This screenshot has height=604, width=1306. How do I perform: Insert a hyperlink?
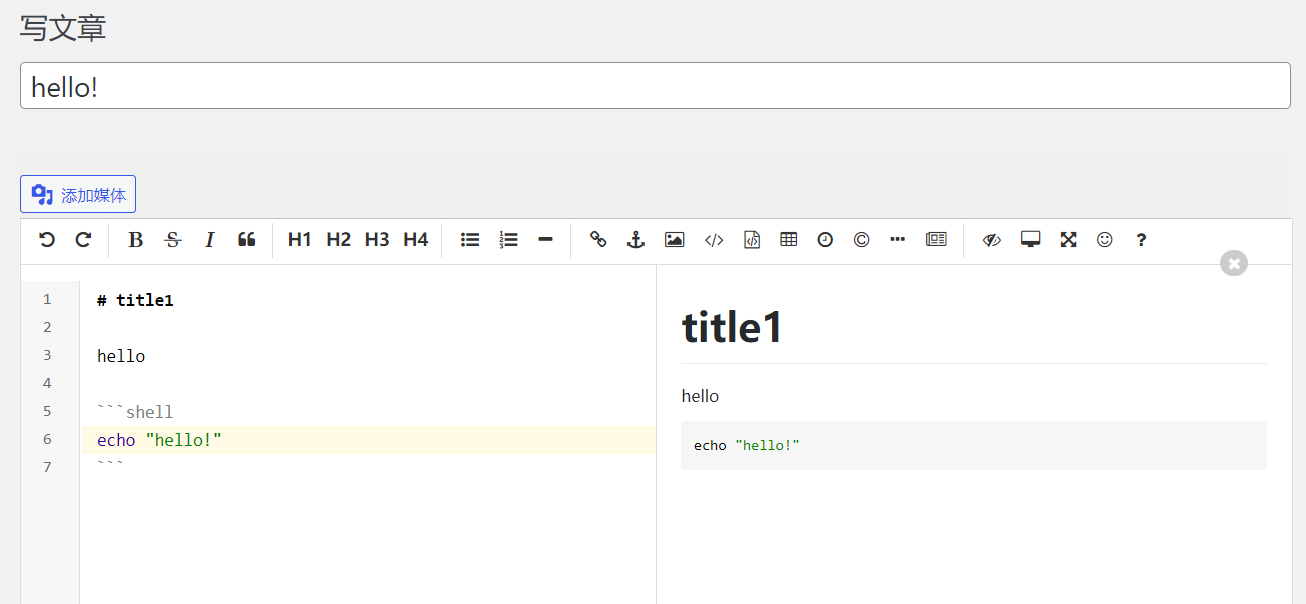pyautogui.click(x=598, y=240)
